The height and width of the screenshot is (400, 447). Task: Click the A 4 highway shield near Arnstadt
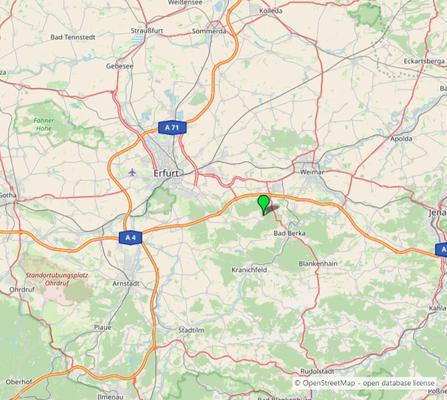[131, 238]
